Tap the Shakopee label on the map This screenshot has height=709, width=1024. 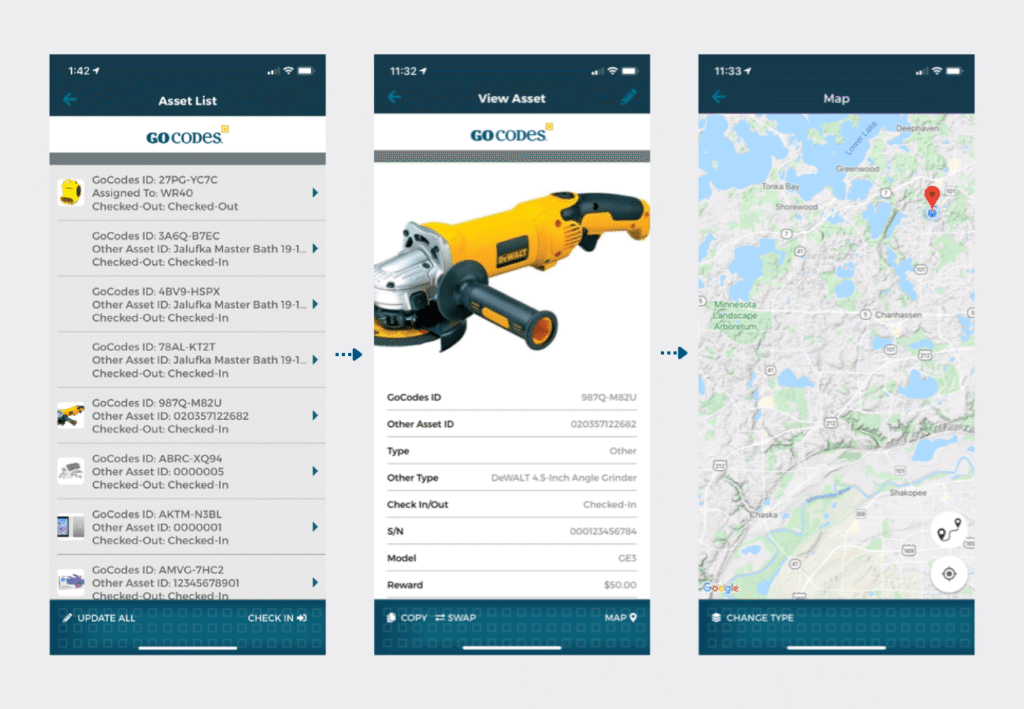click(x=908, y=492)
